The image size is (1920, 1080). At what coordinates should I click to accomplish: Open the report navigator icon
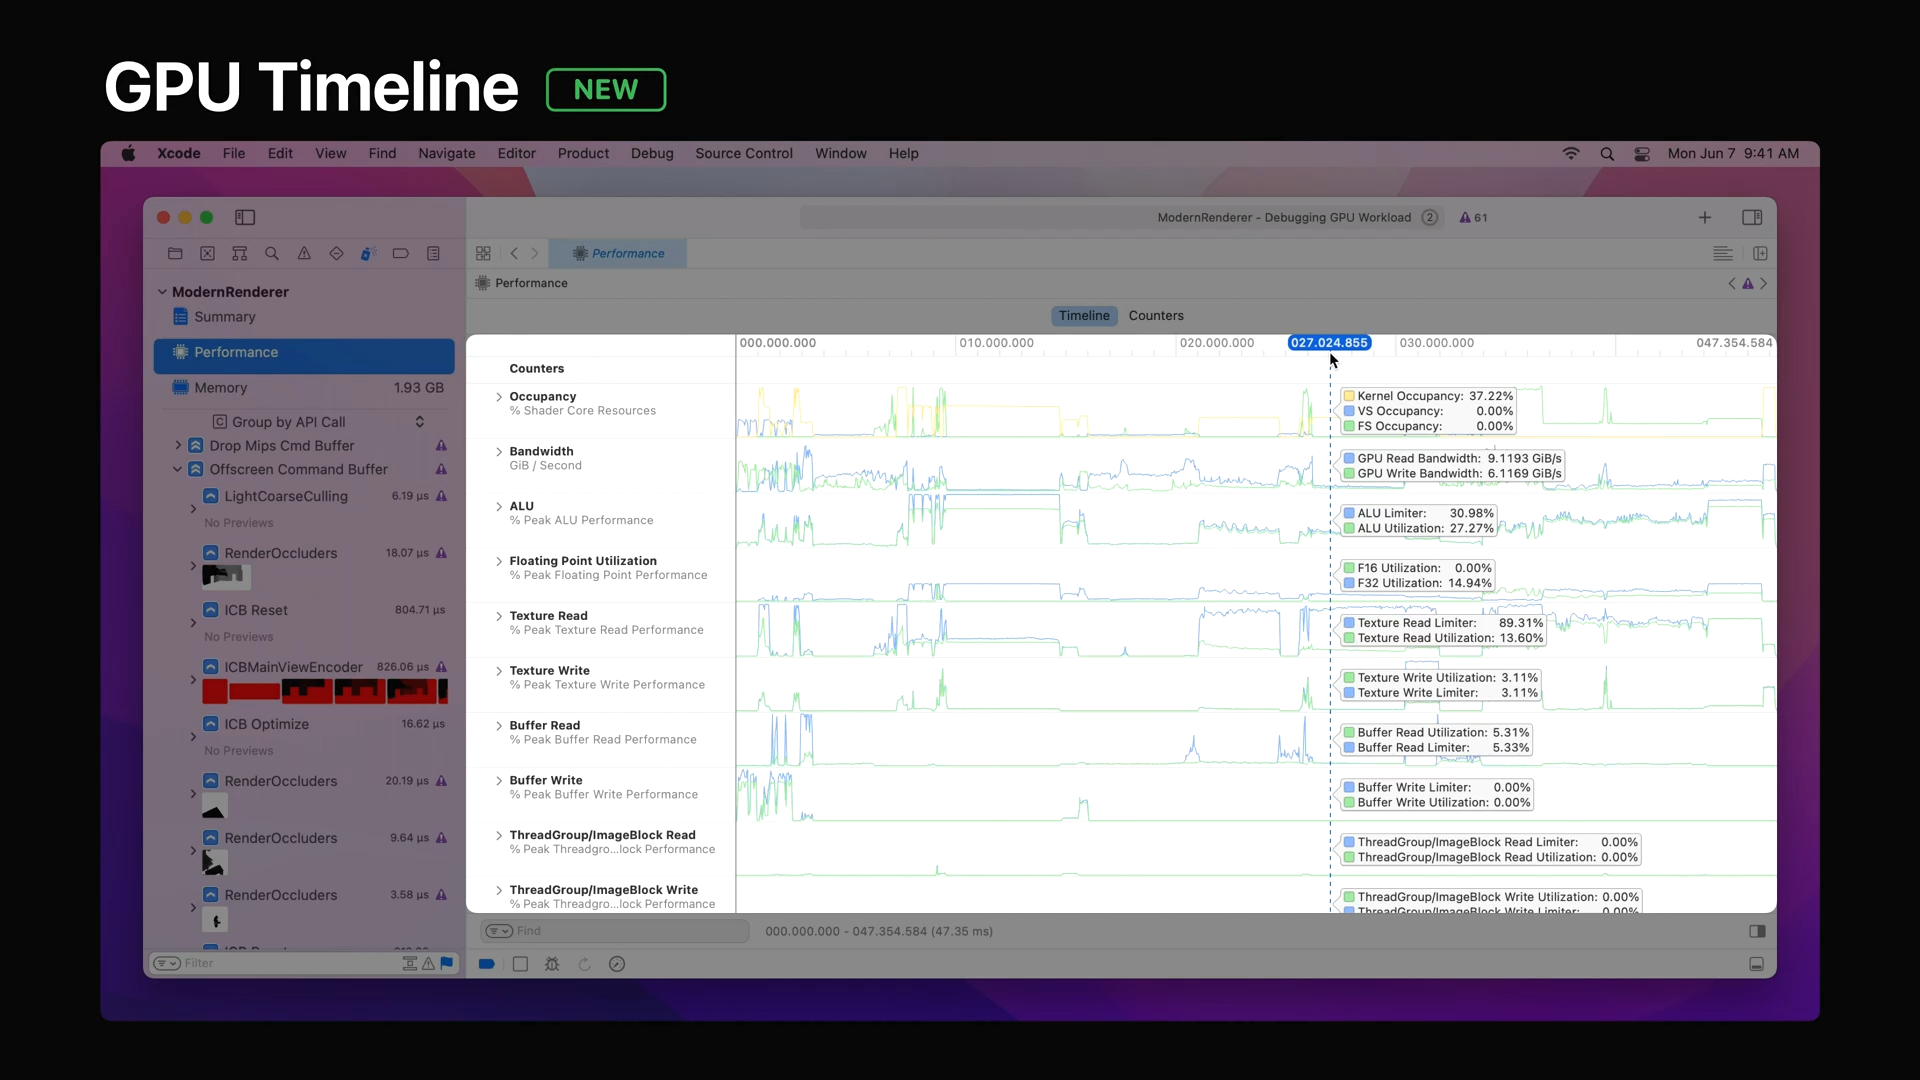[433, 254]
